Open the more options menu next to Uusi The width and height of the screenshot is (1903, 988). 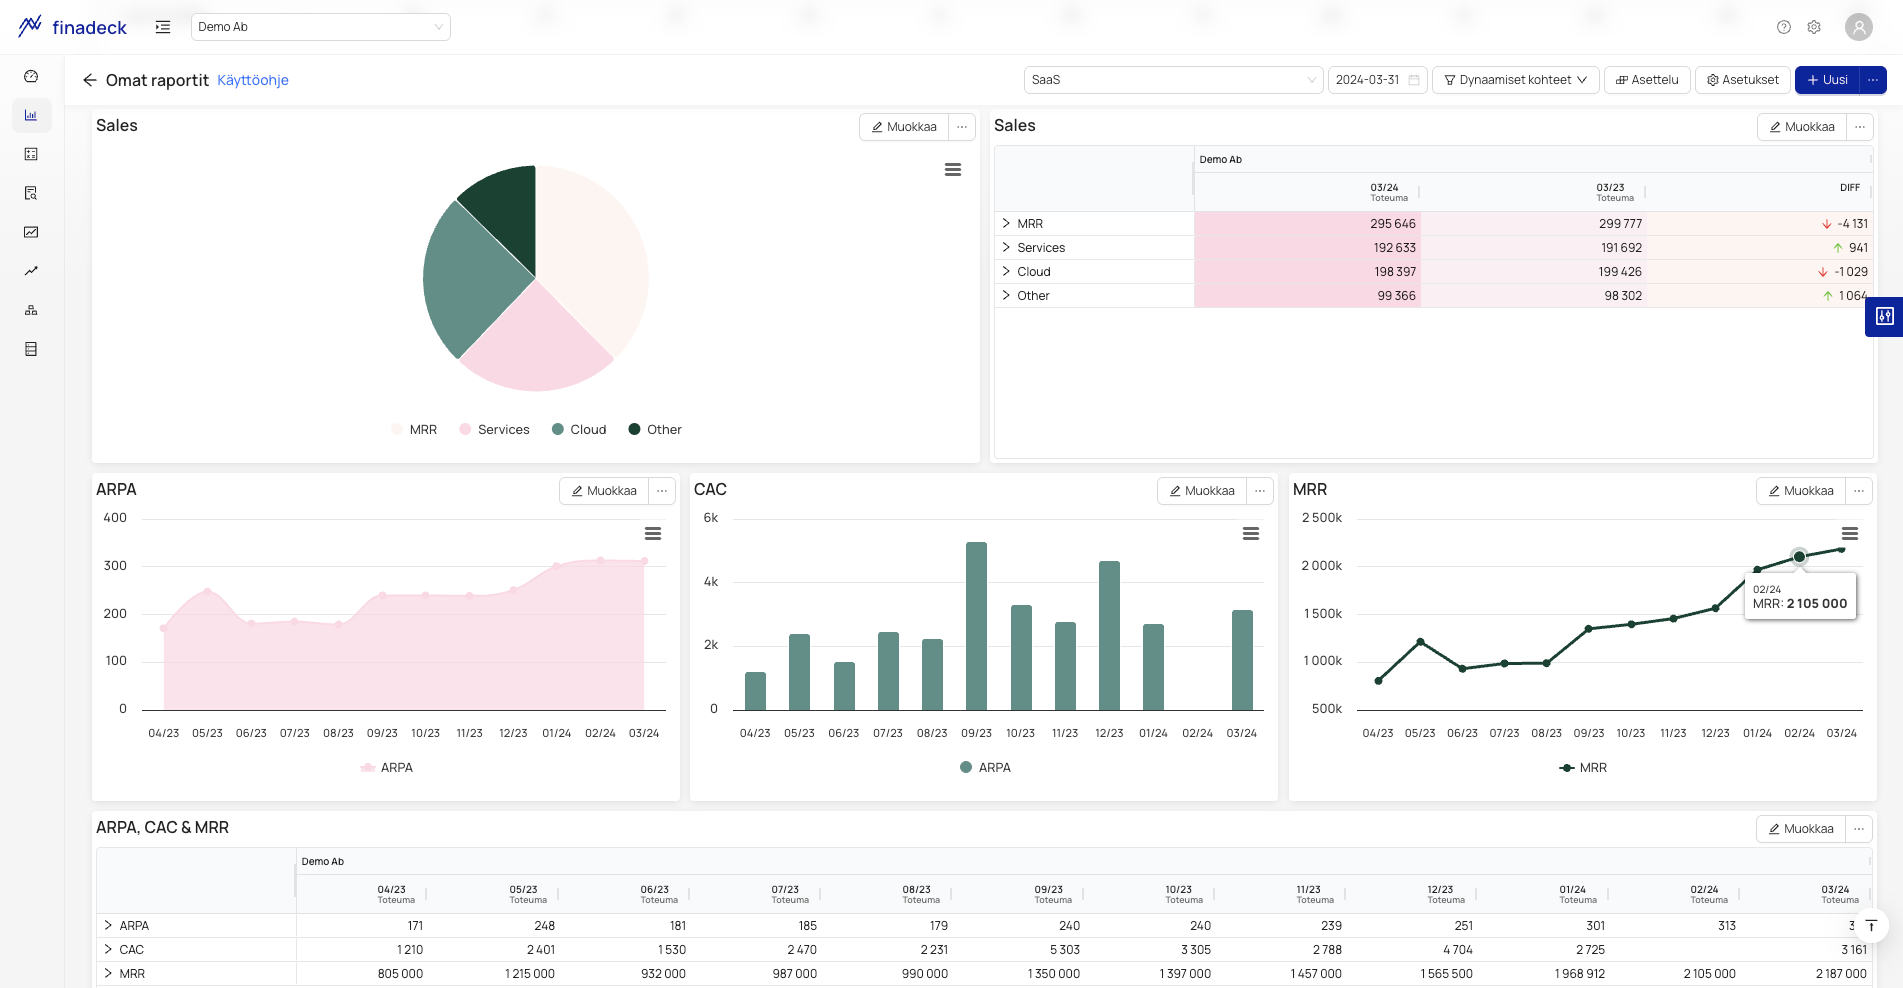[x=1872, y=80]
